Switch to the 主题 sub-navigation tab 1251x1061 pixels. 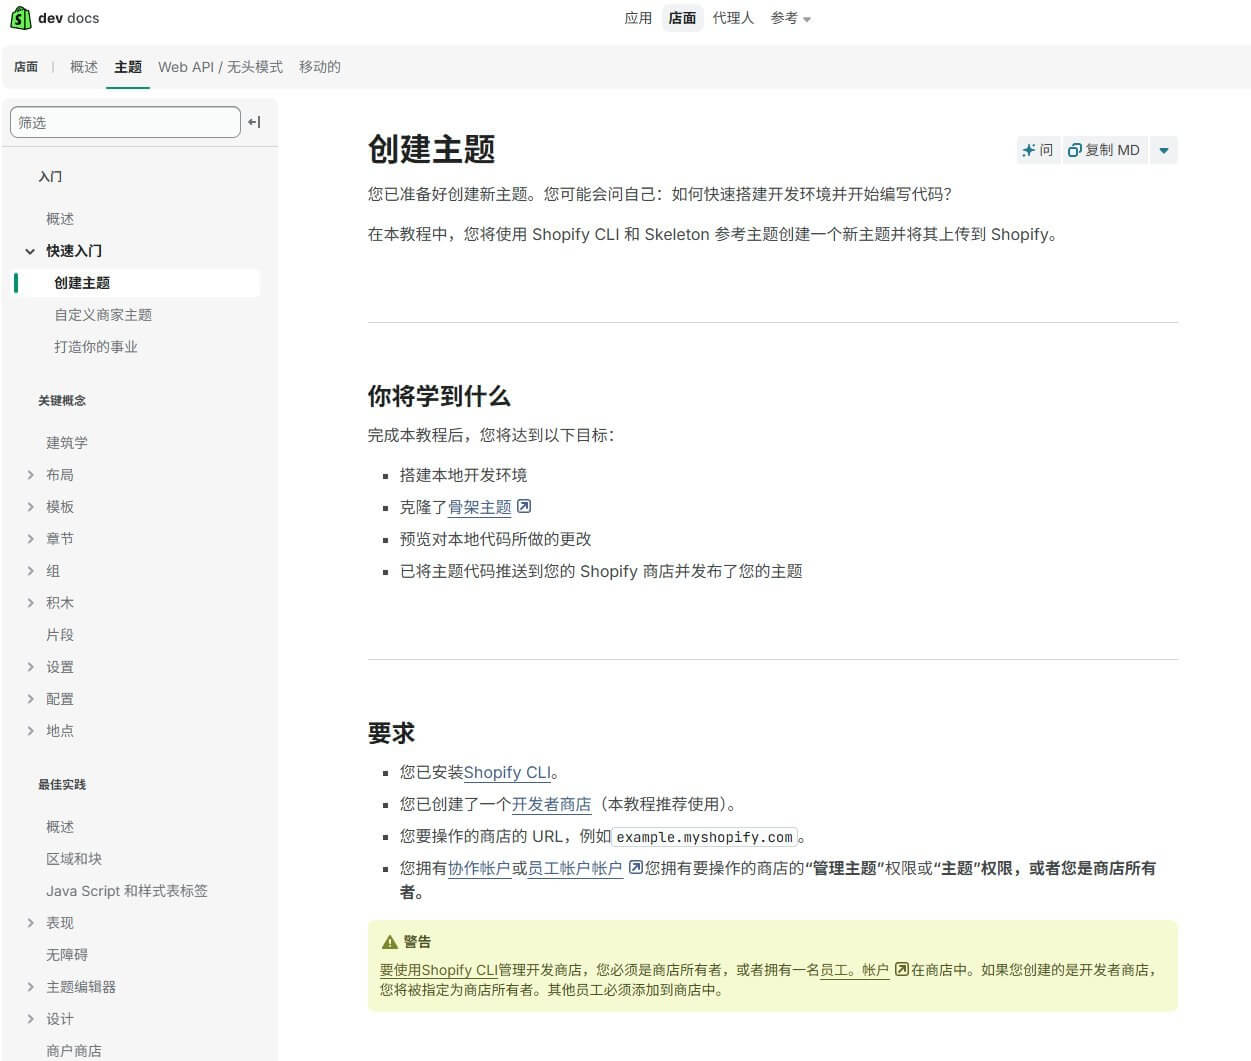click(128, 67)
